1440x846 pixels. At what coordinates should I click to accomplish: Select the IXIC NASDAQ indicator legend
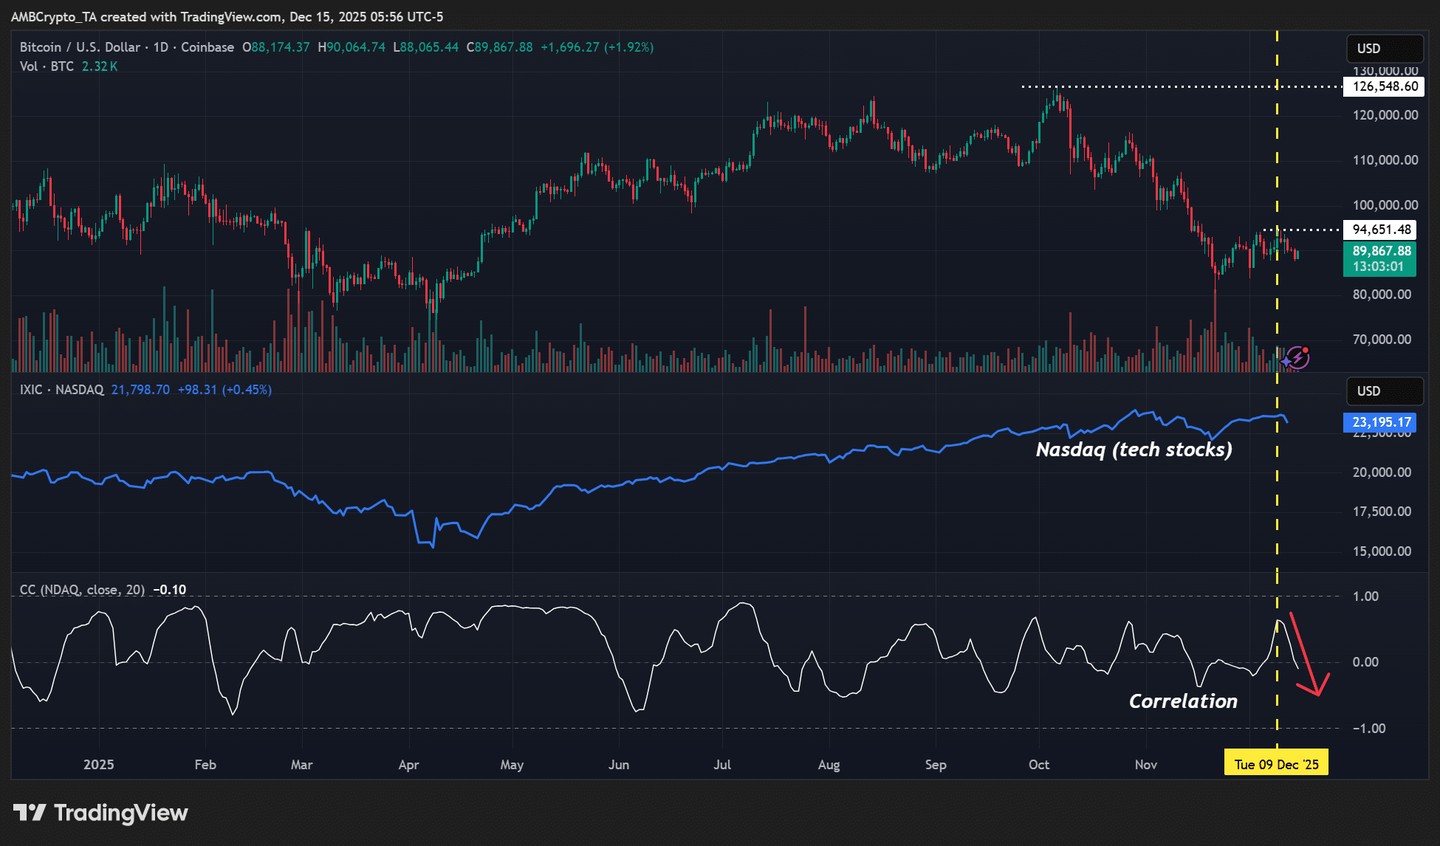(62, 390)
